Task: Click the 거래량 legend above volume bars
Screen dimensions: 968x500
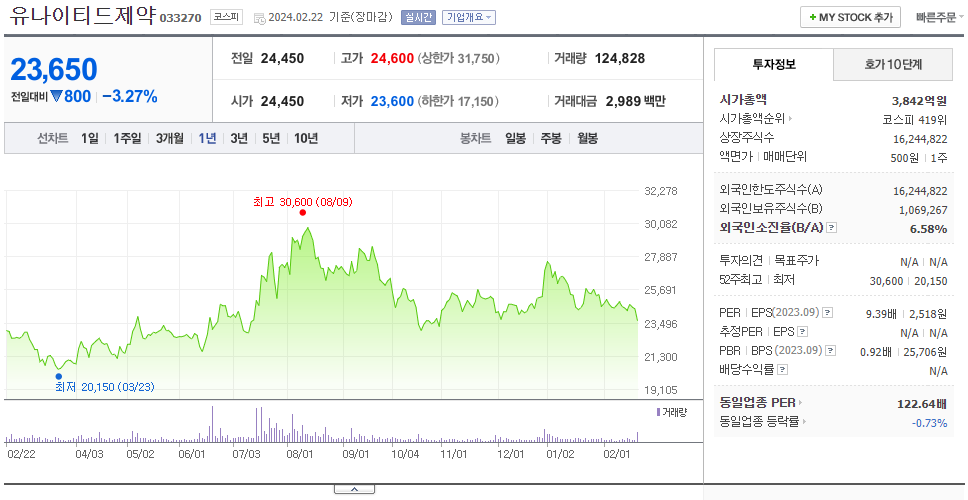Action: pyautogui.click(x=672, y=412)
